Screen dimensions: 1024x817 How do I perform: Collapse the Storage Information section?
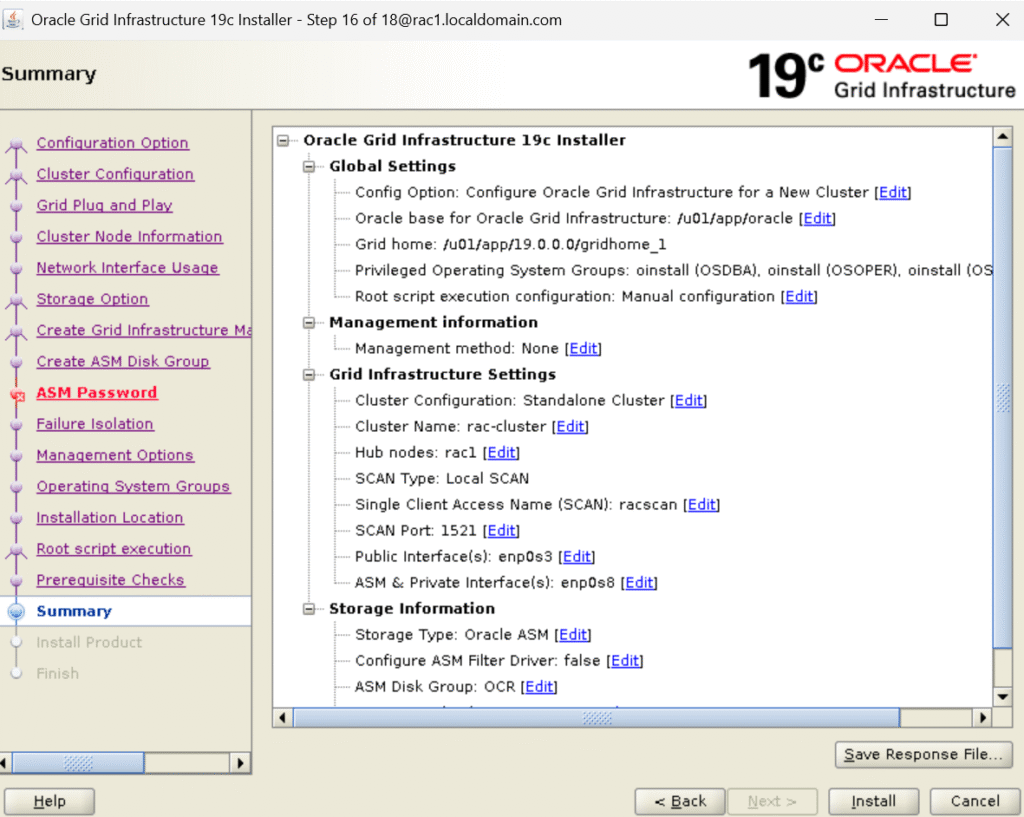point(310,609)
